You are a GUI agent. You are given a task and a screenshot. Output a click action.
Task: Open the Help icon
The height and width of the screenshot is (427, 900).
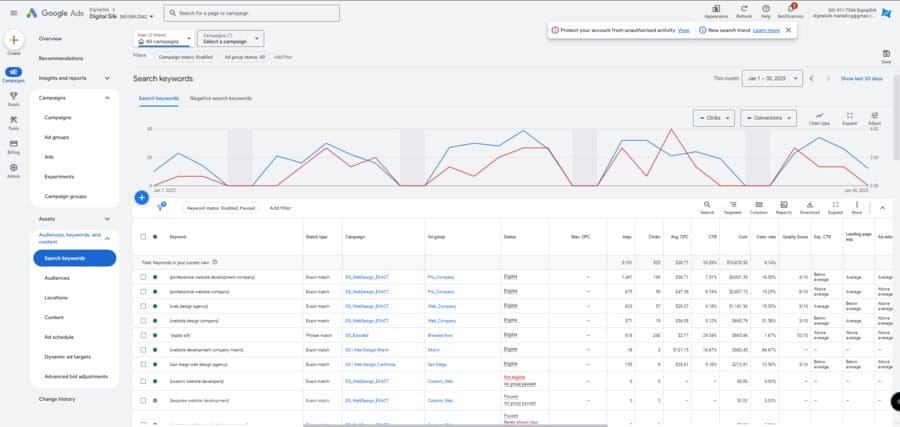coord(766,11)
